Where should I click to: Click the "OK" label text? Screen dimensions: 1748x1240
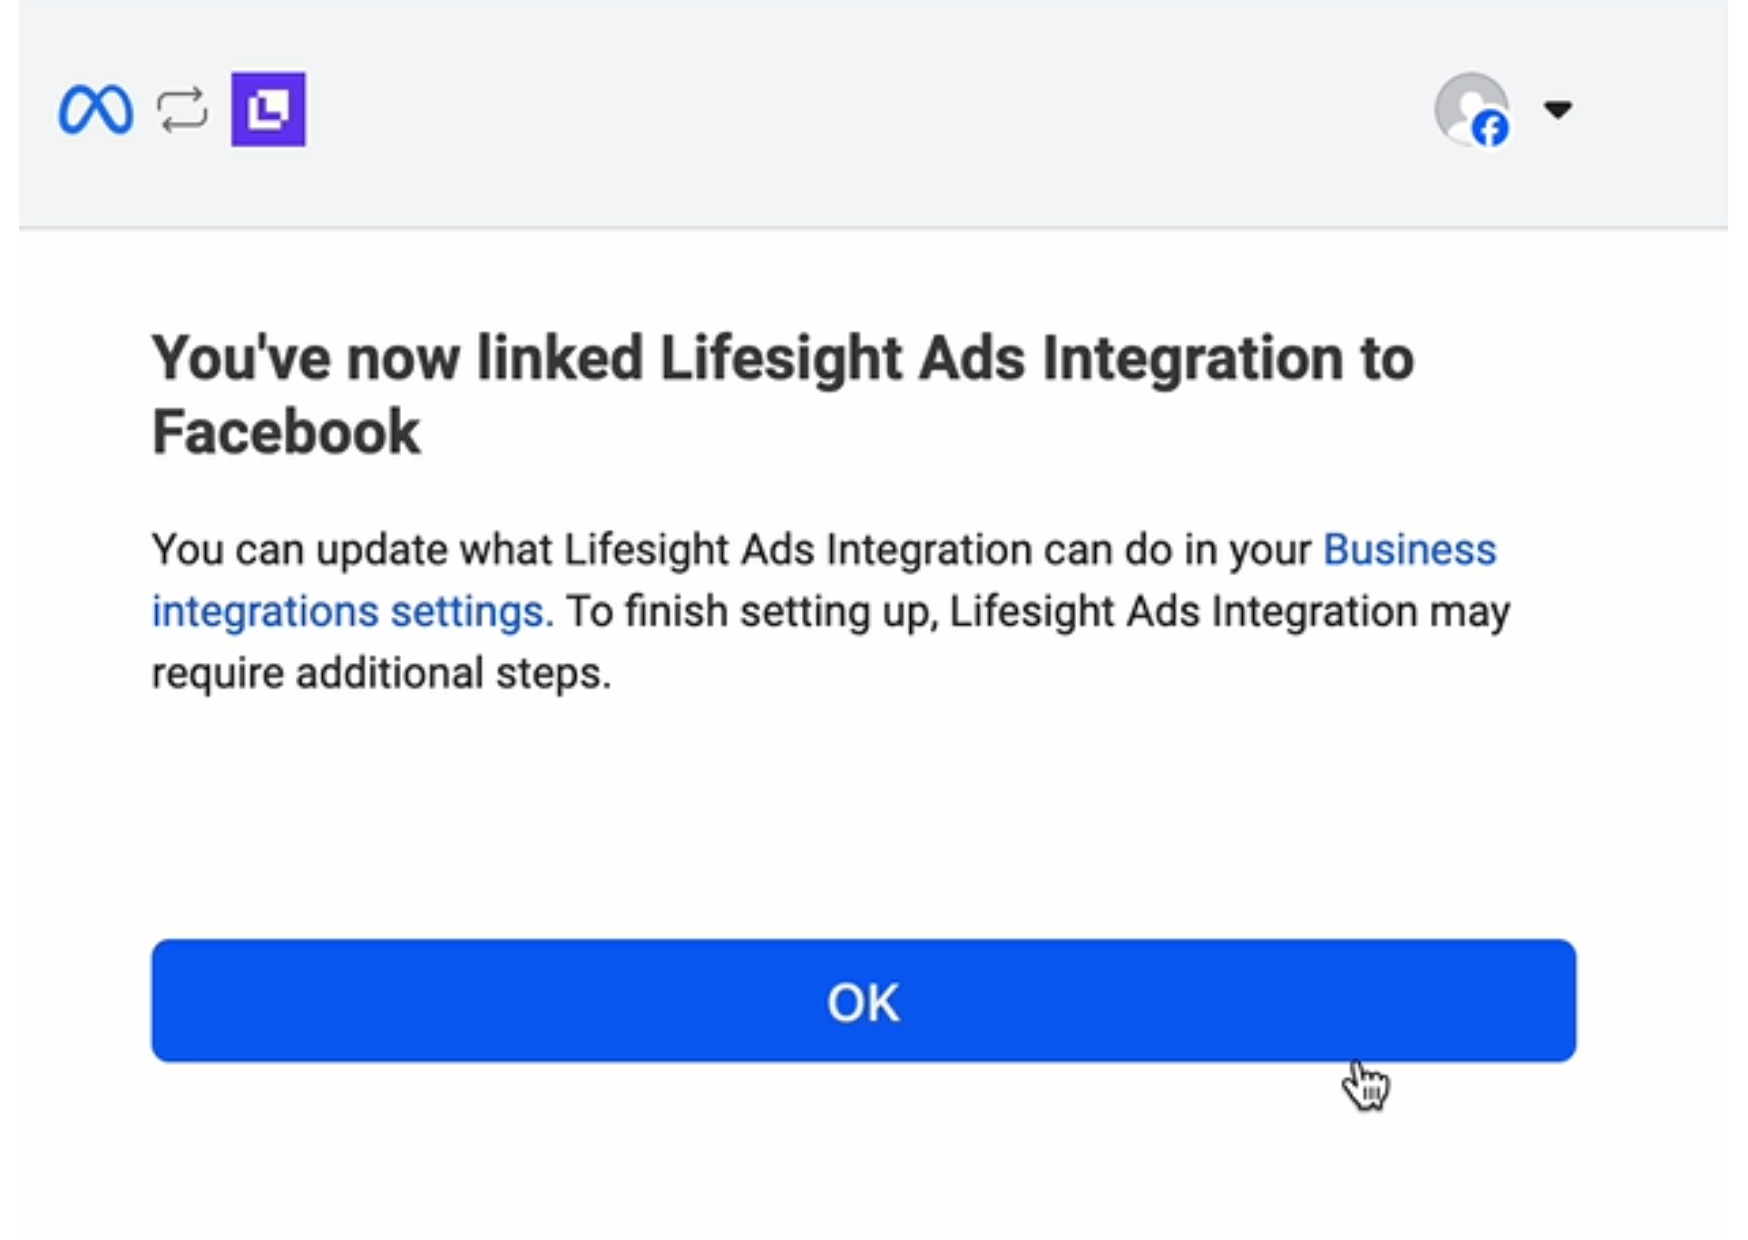(864, 1002)
